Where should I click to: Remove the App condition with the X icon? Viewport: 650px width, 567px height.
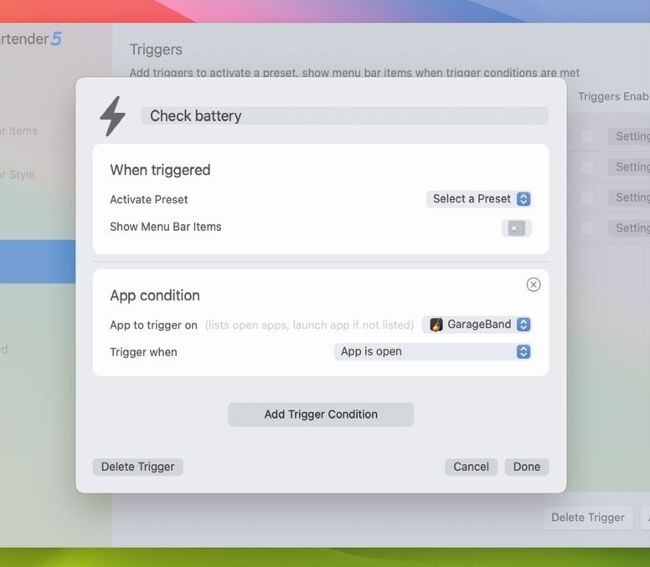click(x=533, y=285)
